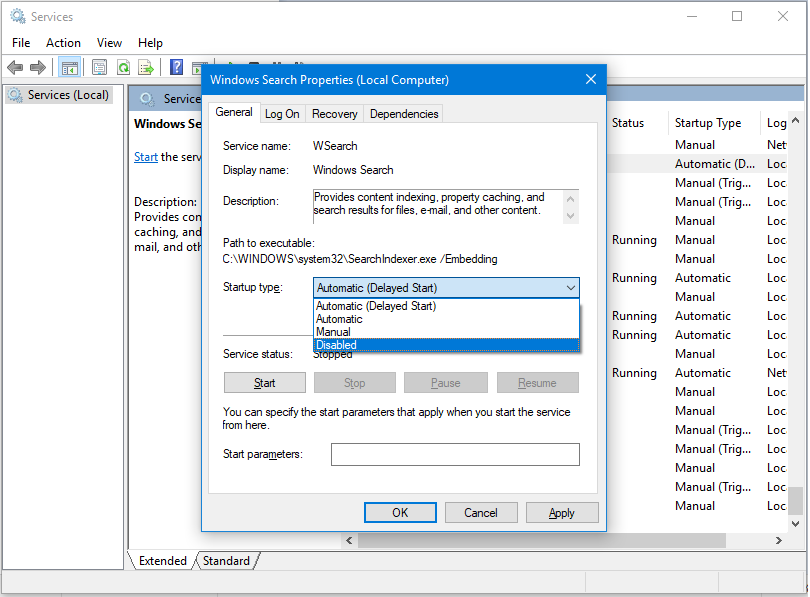Click the Refresh toolbar icon
810x597 pixels.
[123, 67]
